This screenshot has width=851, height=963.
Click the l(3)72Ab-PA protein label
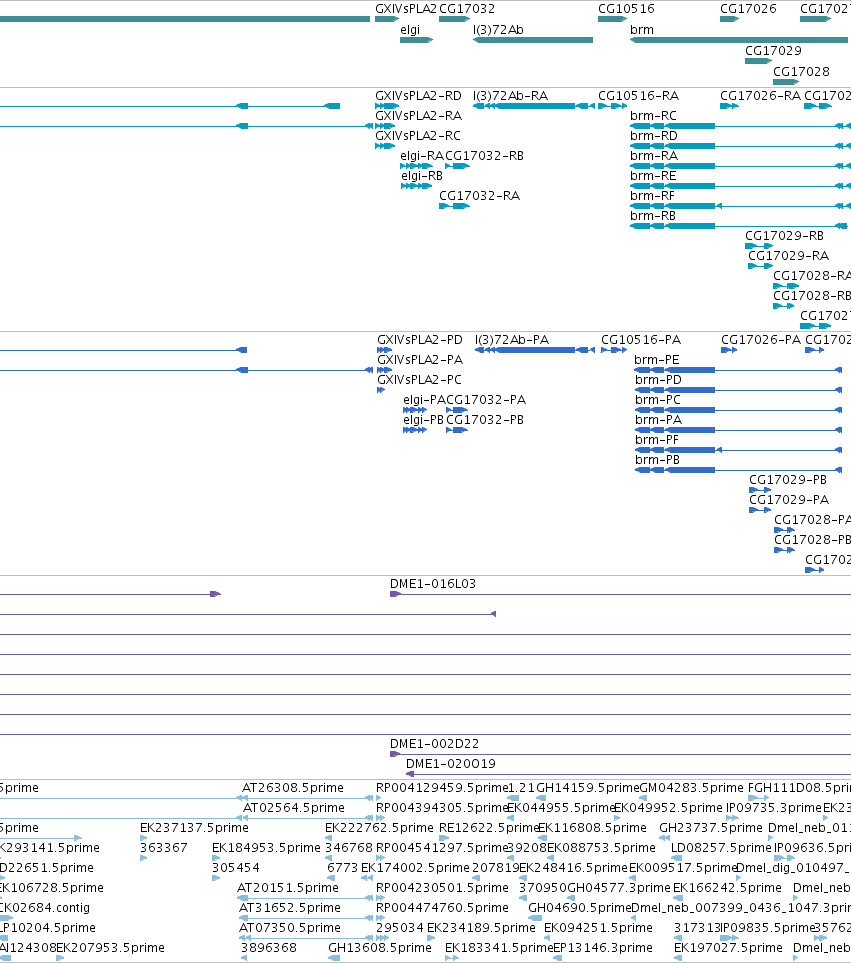point(512,340)
